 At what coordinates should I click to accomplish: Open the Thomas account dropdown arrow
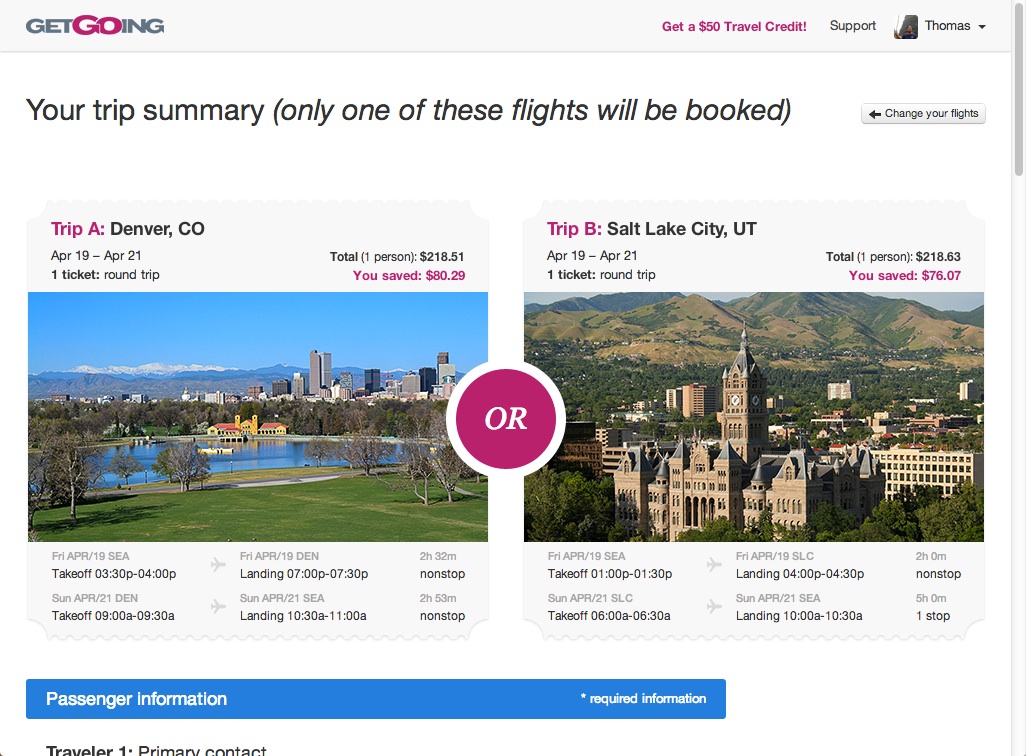point(982,27)
